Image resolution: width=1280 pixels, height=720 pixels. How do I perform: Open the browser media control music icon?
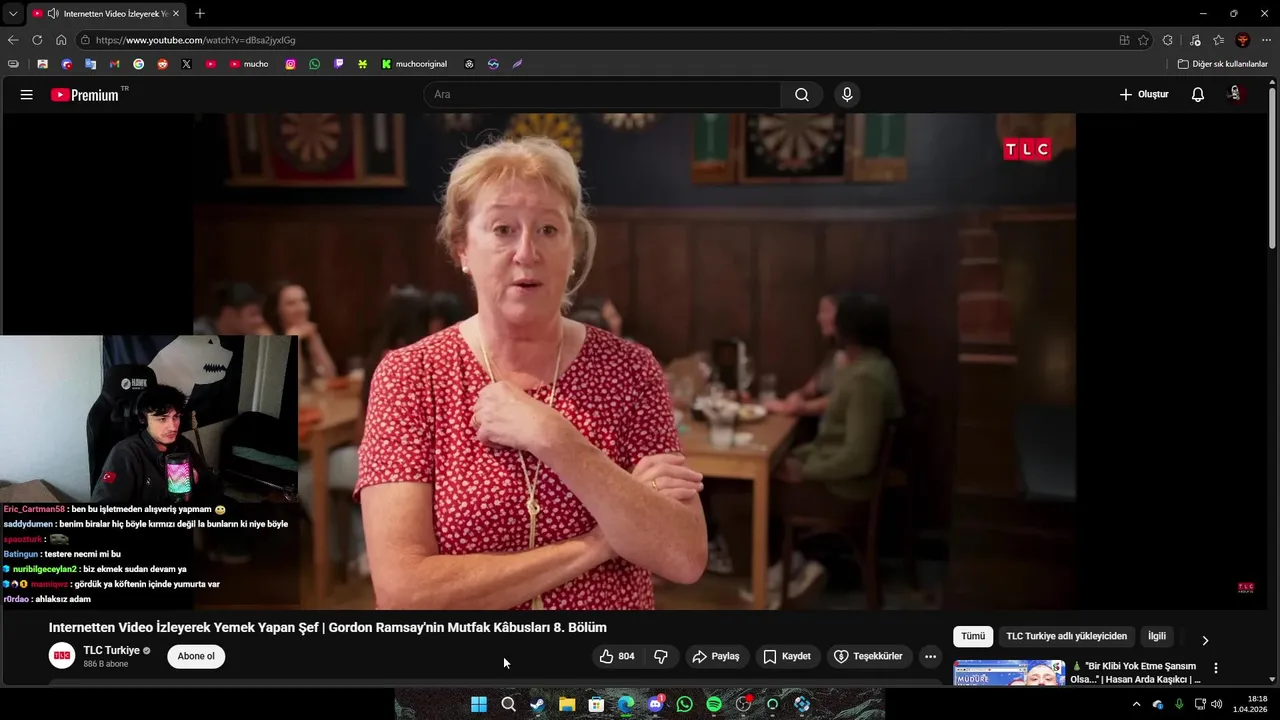click(1194, 40)
